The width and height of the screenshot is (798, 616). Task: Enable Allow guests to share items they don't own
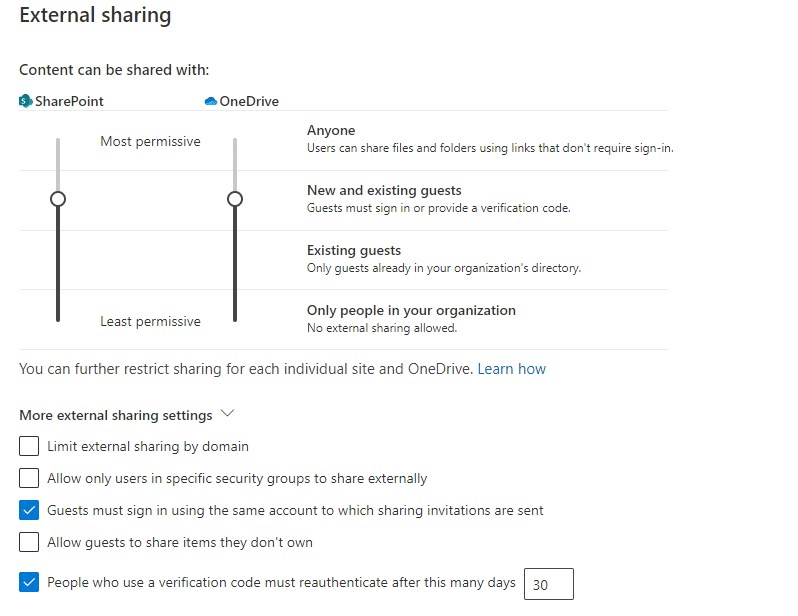coord(29,542)
